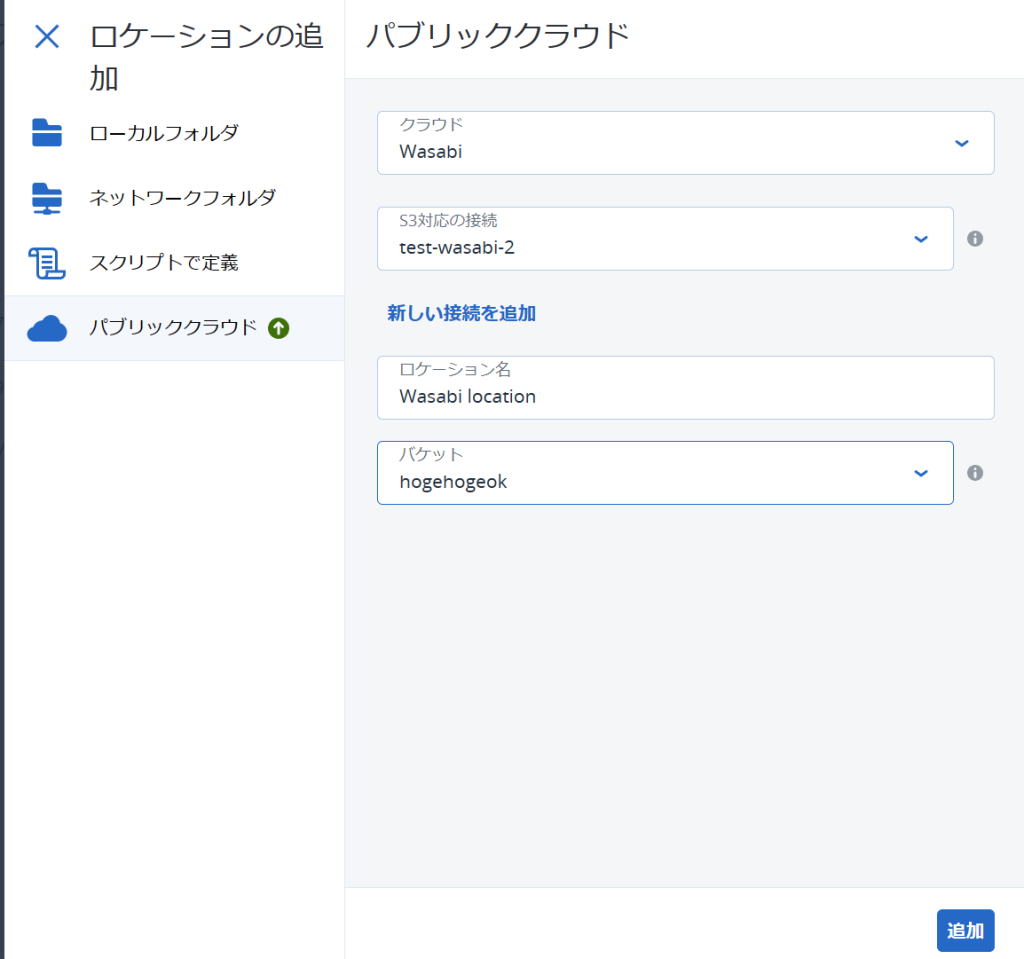This screenshot has width=1024, height=959.
Task: Click the ネットワークフォルダ network folder icon
Action: tap(47, 198)
